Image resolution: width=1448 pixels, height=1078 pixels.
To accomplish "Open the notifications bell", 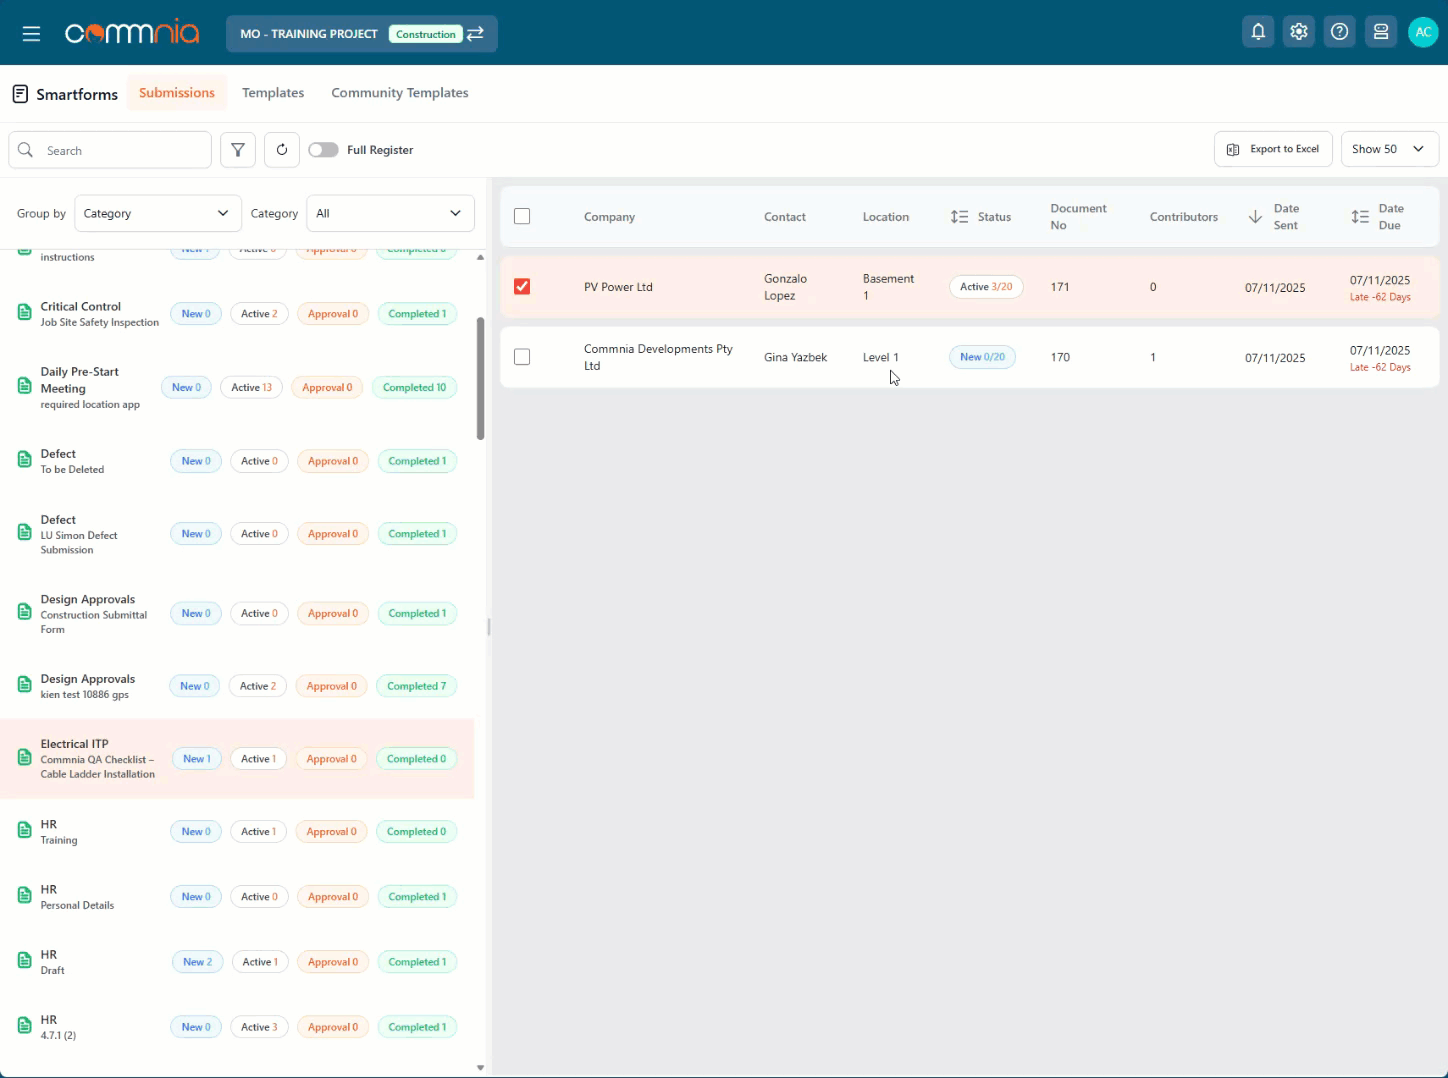I will tap(1258, 32).
